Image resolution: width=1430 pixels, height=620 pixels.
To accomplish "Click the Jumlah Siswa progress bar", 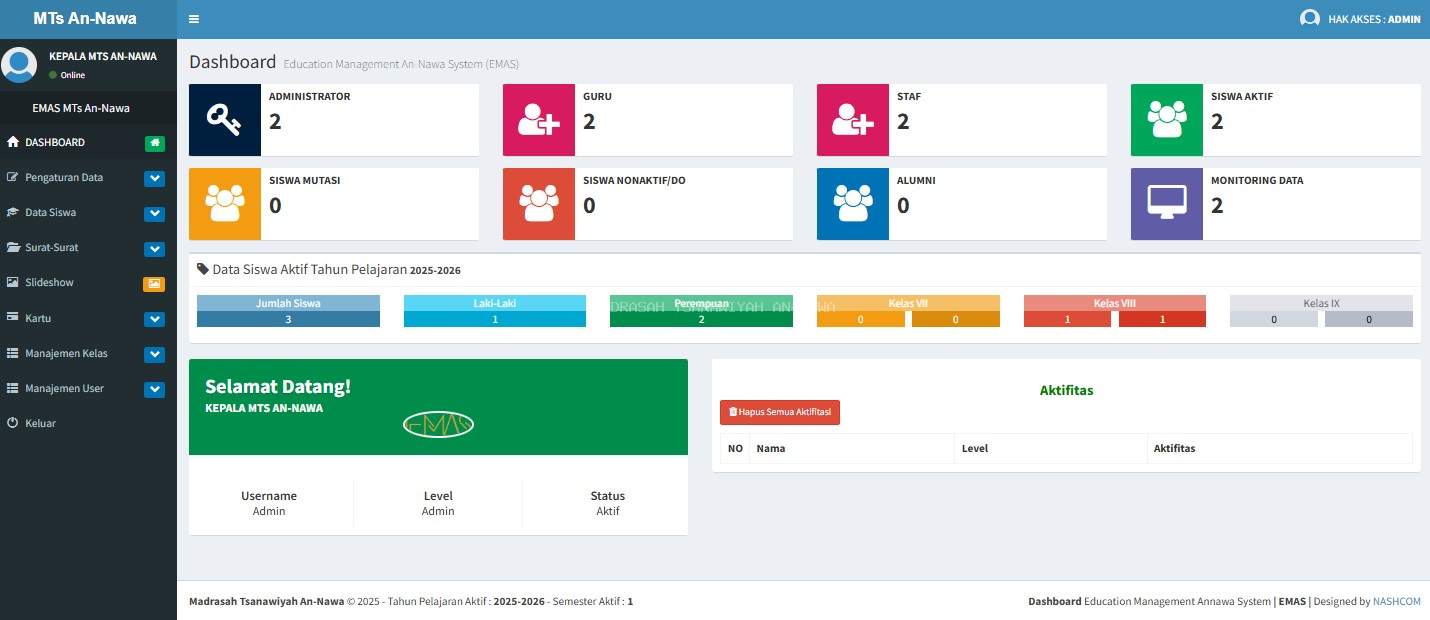I will pos(288,311).
